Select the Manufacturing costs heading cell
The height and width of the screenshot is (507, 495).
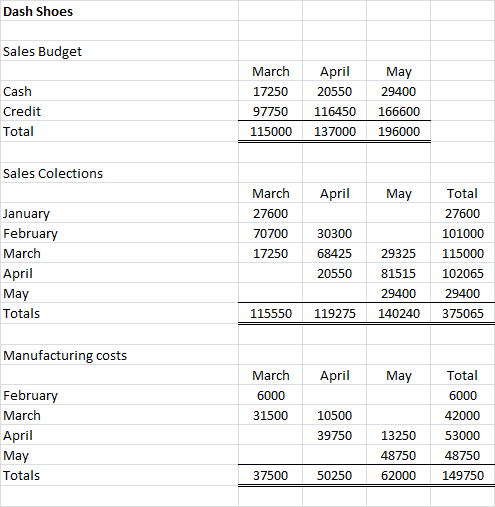(x=119, y=355)
